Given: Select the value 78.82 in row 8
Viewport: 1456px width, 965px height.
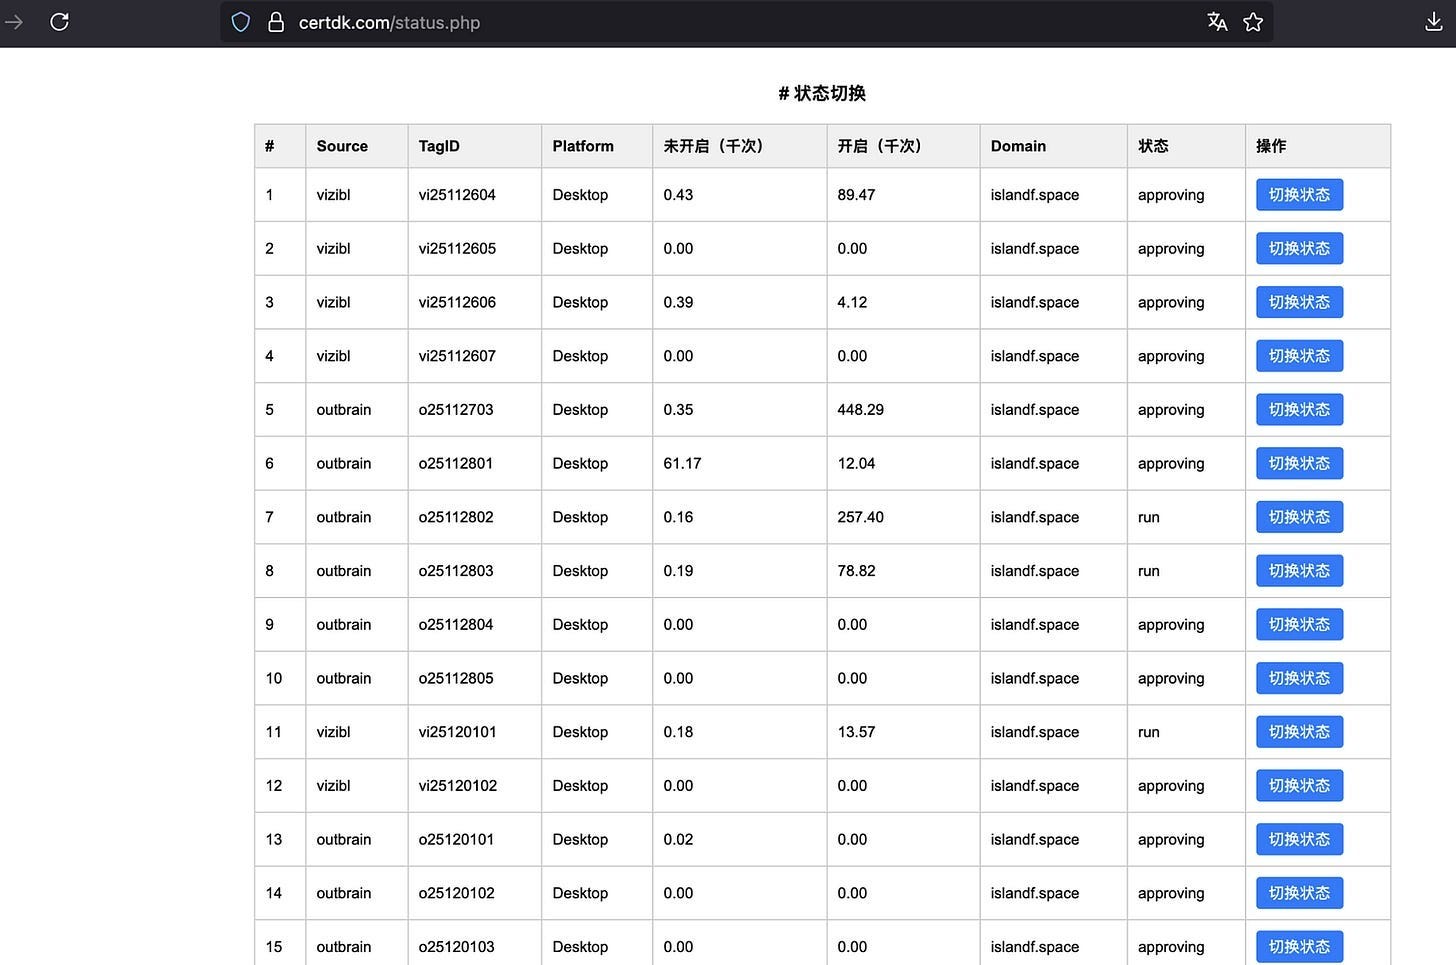Looking at the screenshot, I should [x=856, y=571].
